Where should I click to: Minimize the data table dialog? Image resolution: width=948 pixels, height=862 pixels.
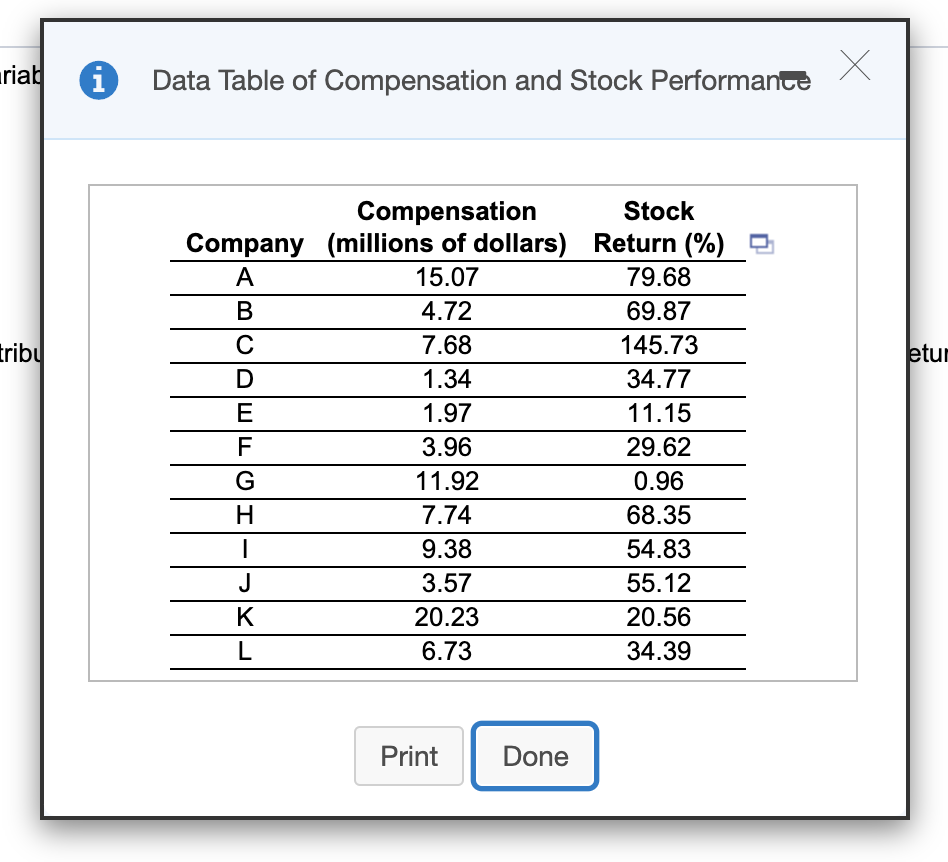793,75
